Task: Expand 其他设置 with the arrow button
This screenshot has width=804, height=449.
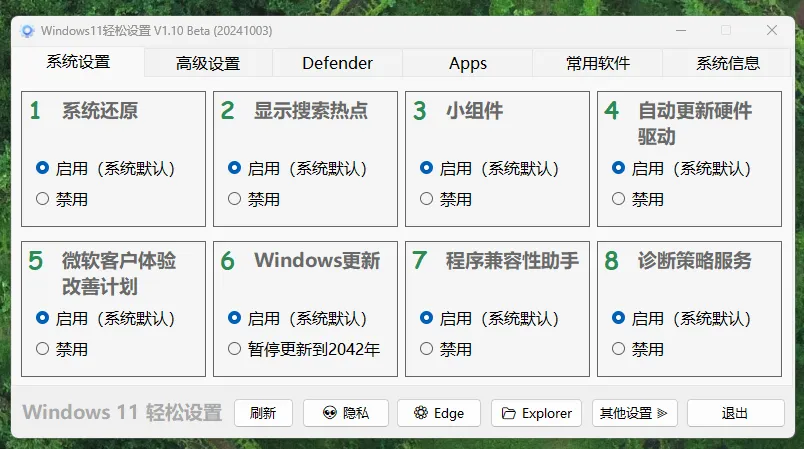Action: click(x=634, y=413)
